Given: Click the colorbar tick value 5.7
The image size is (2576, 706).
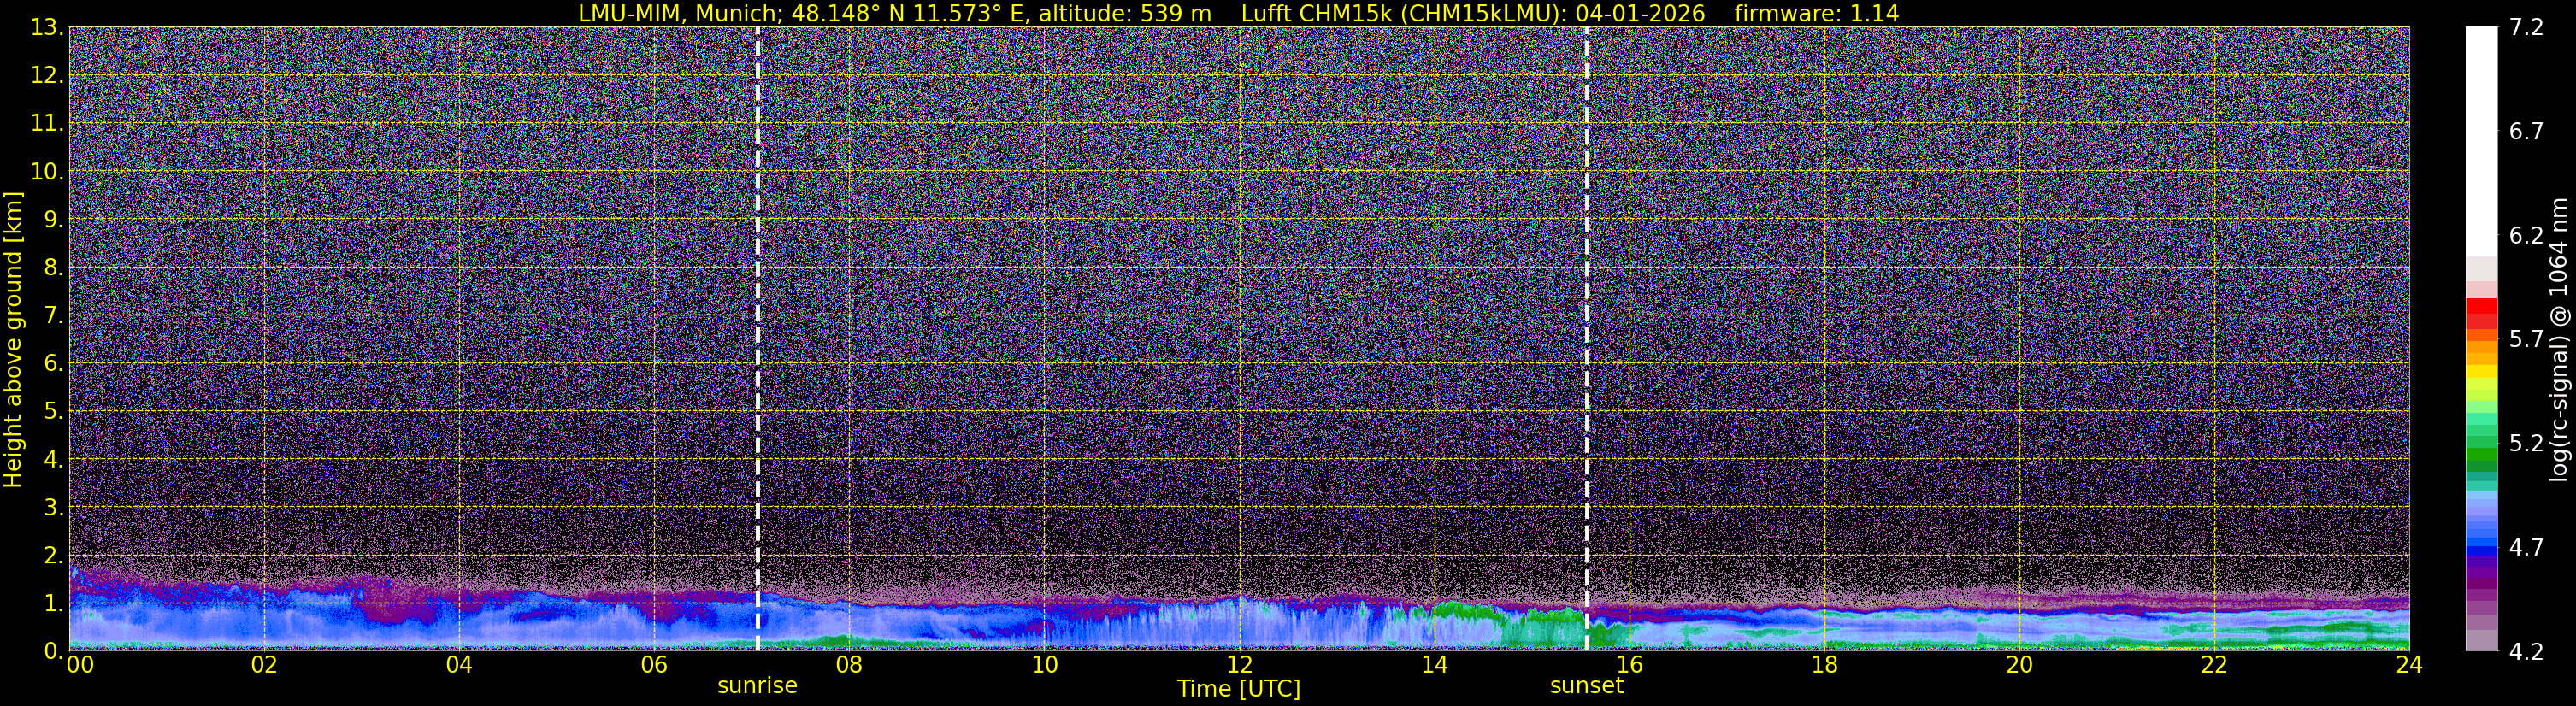Looking at the screenshot, I should [2526, 339].
